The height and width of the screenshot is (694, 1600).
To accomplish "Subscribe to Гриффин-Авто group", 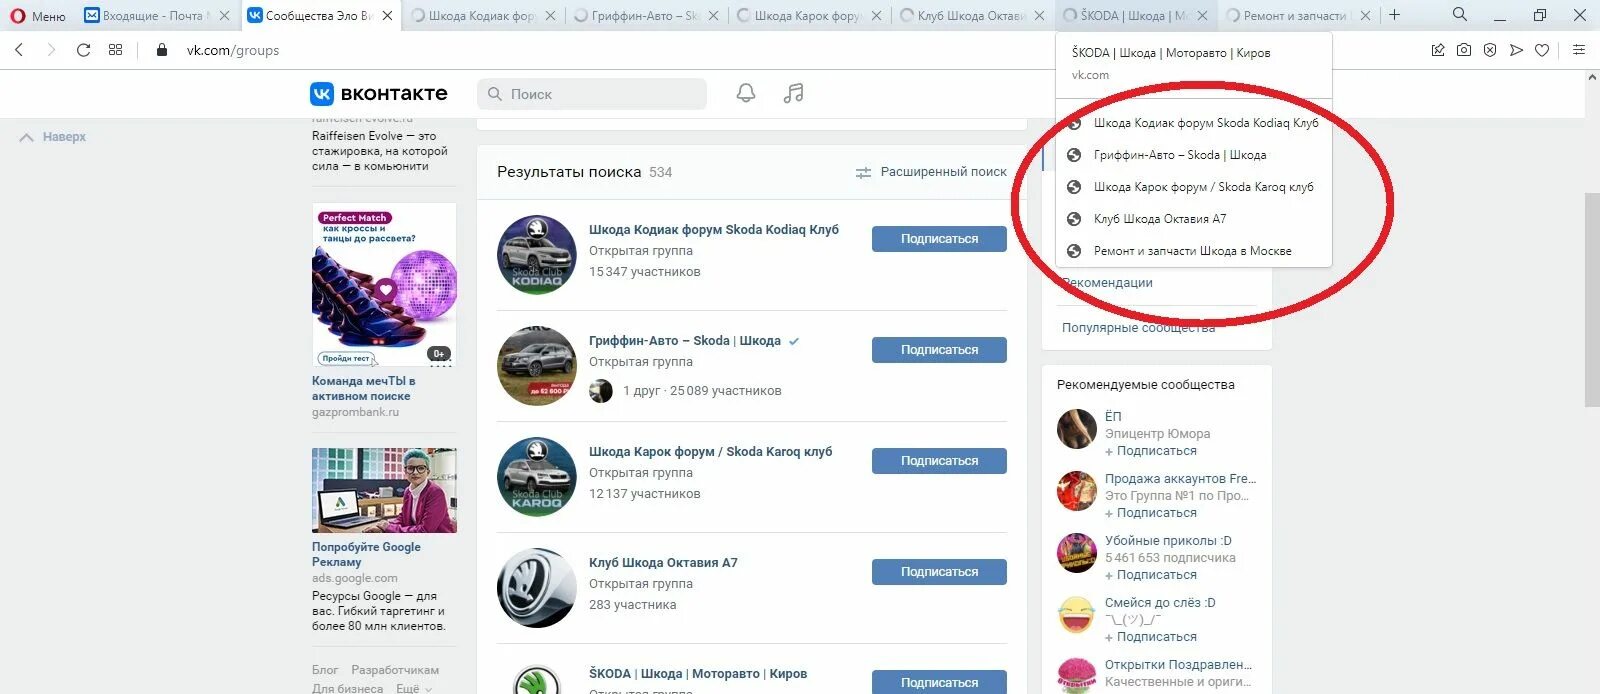I will coord(939,350).
